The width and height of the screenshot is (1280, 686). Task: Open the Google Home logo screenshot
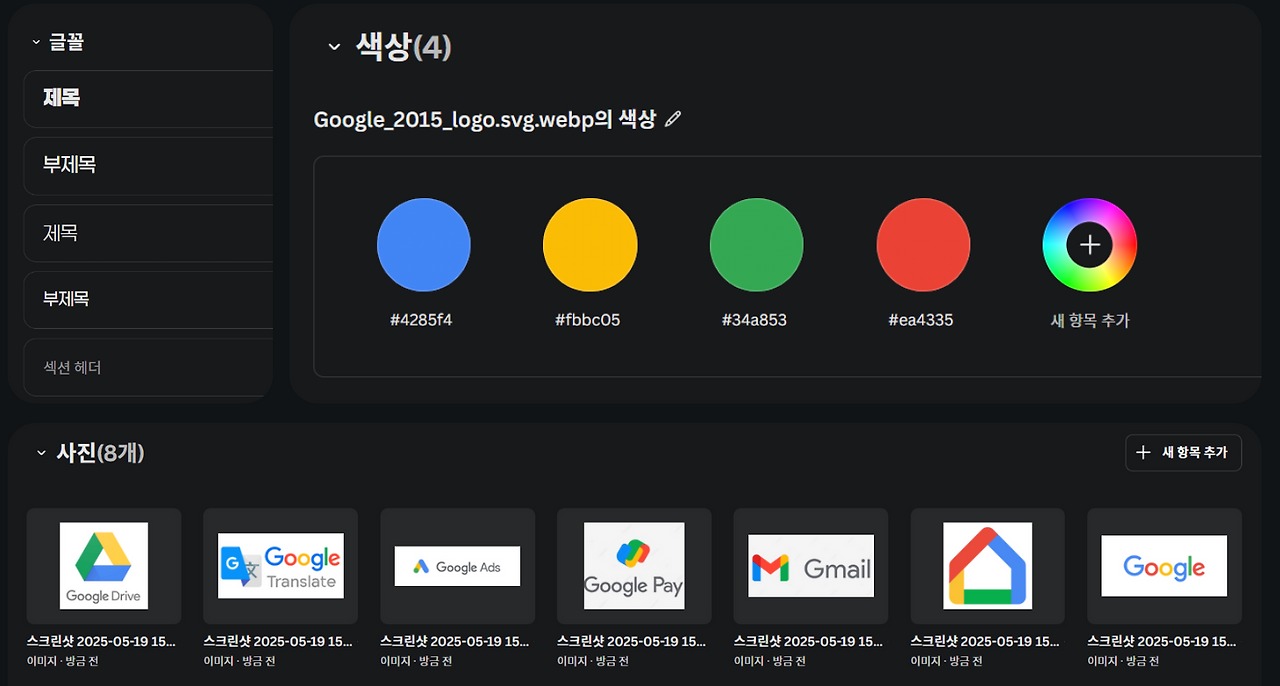pyautogui.click(x=987, y=566)
